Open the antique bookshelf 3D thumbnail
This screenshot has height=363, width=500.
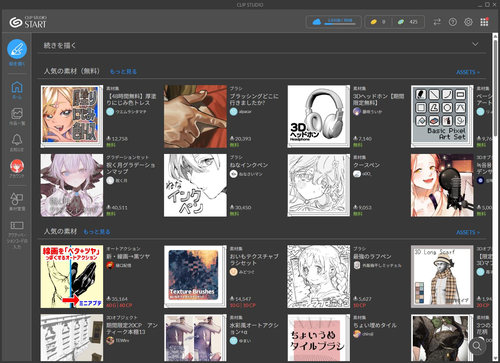click(72, 338)
